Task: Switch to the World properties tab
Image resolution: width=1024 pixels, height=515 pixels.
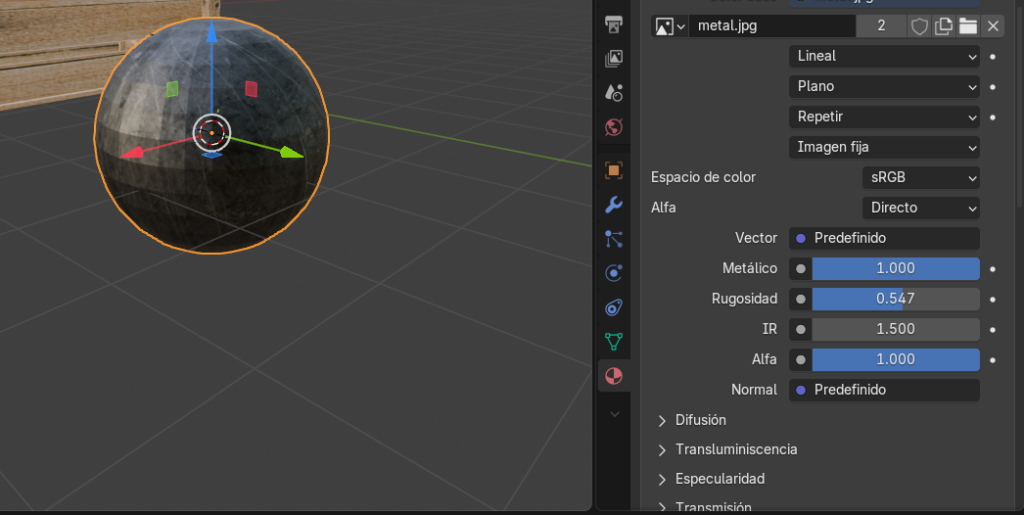Action: (614, 127)
